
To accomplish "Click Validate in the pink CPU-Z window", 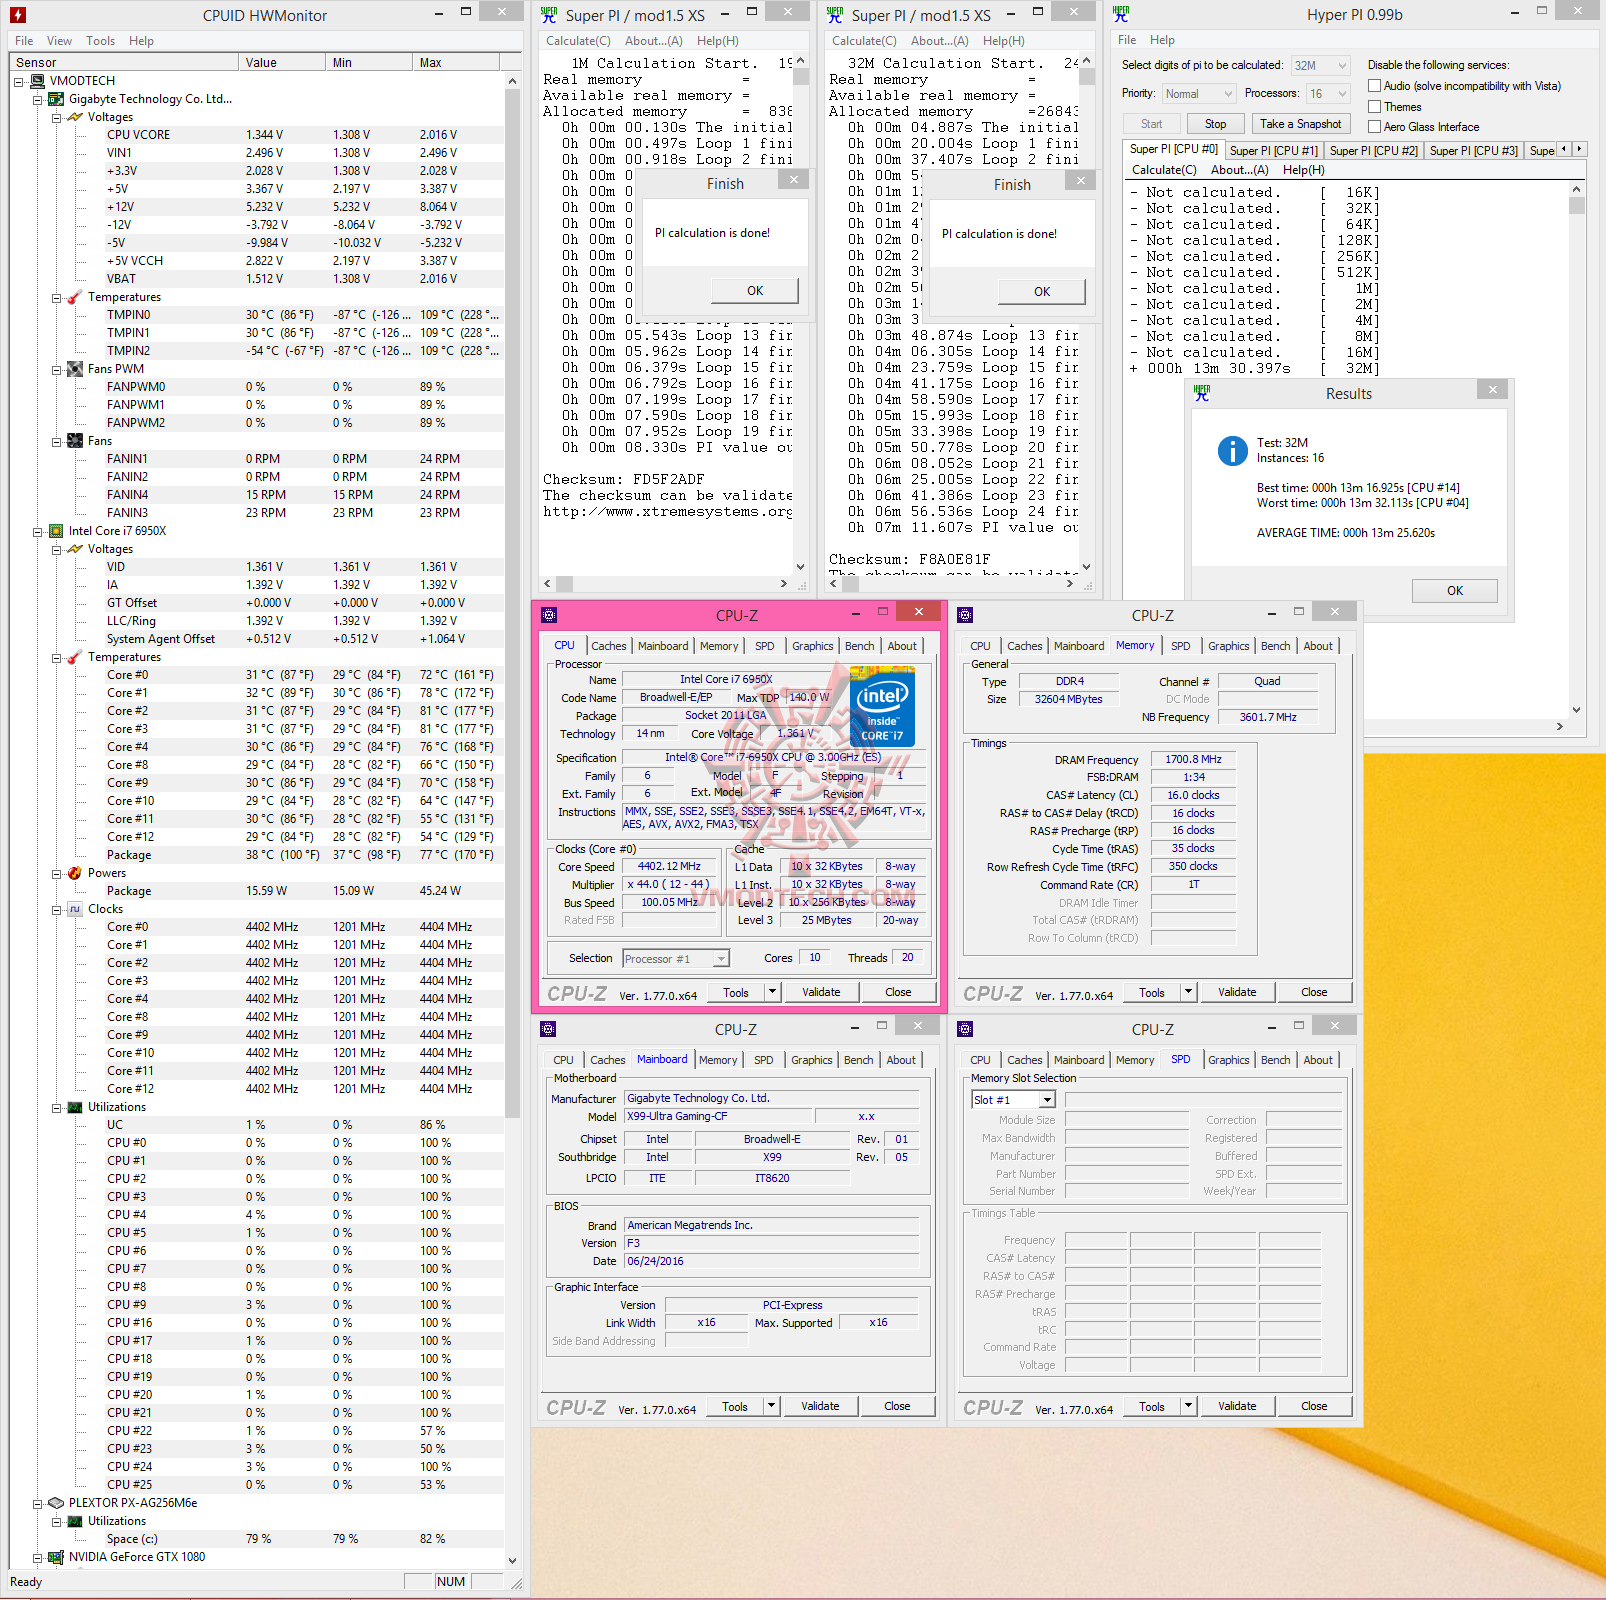I will (x=821, y=992).
